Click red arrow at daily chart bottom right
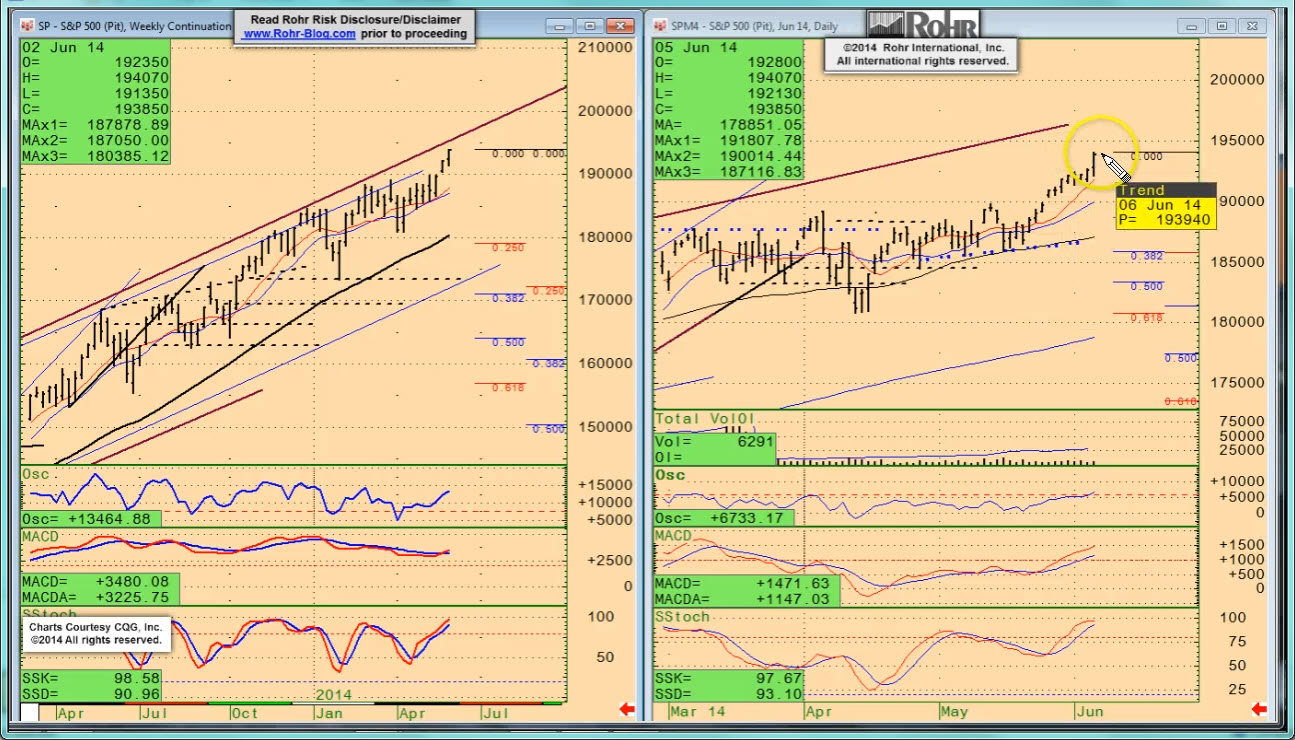Image resolution: width=1295 pixels, height=740 pixels. [x=1259, y=710]
